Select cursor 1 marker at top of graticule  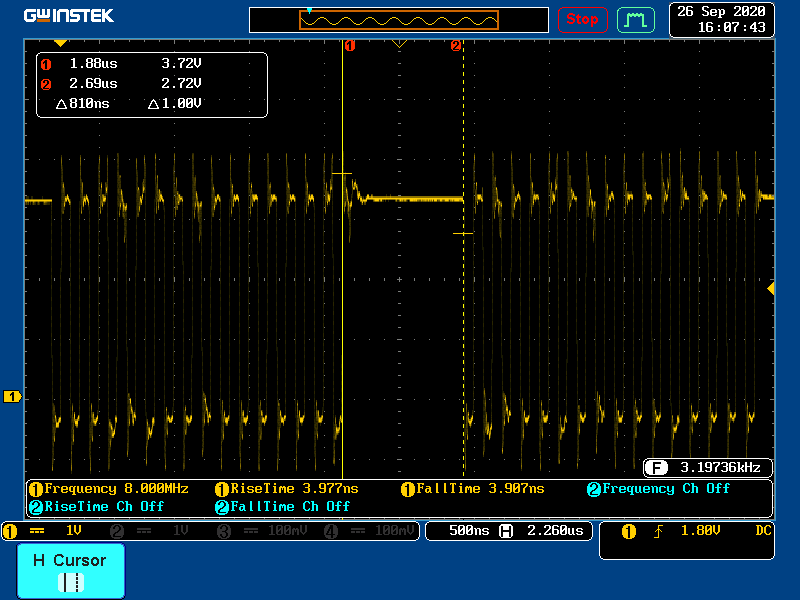pyautogui.click(x=350, y=46)
